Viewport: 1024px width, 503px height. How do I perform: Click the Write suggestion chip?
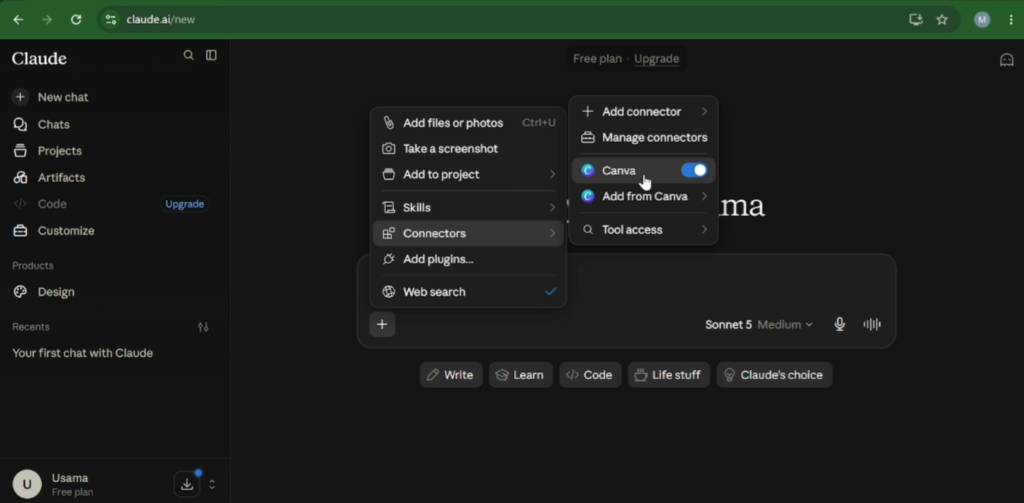tap(451, 375)
